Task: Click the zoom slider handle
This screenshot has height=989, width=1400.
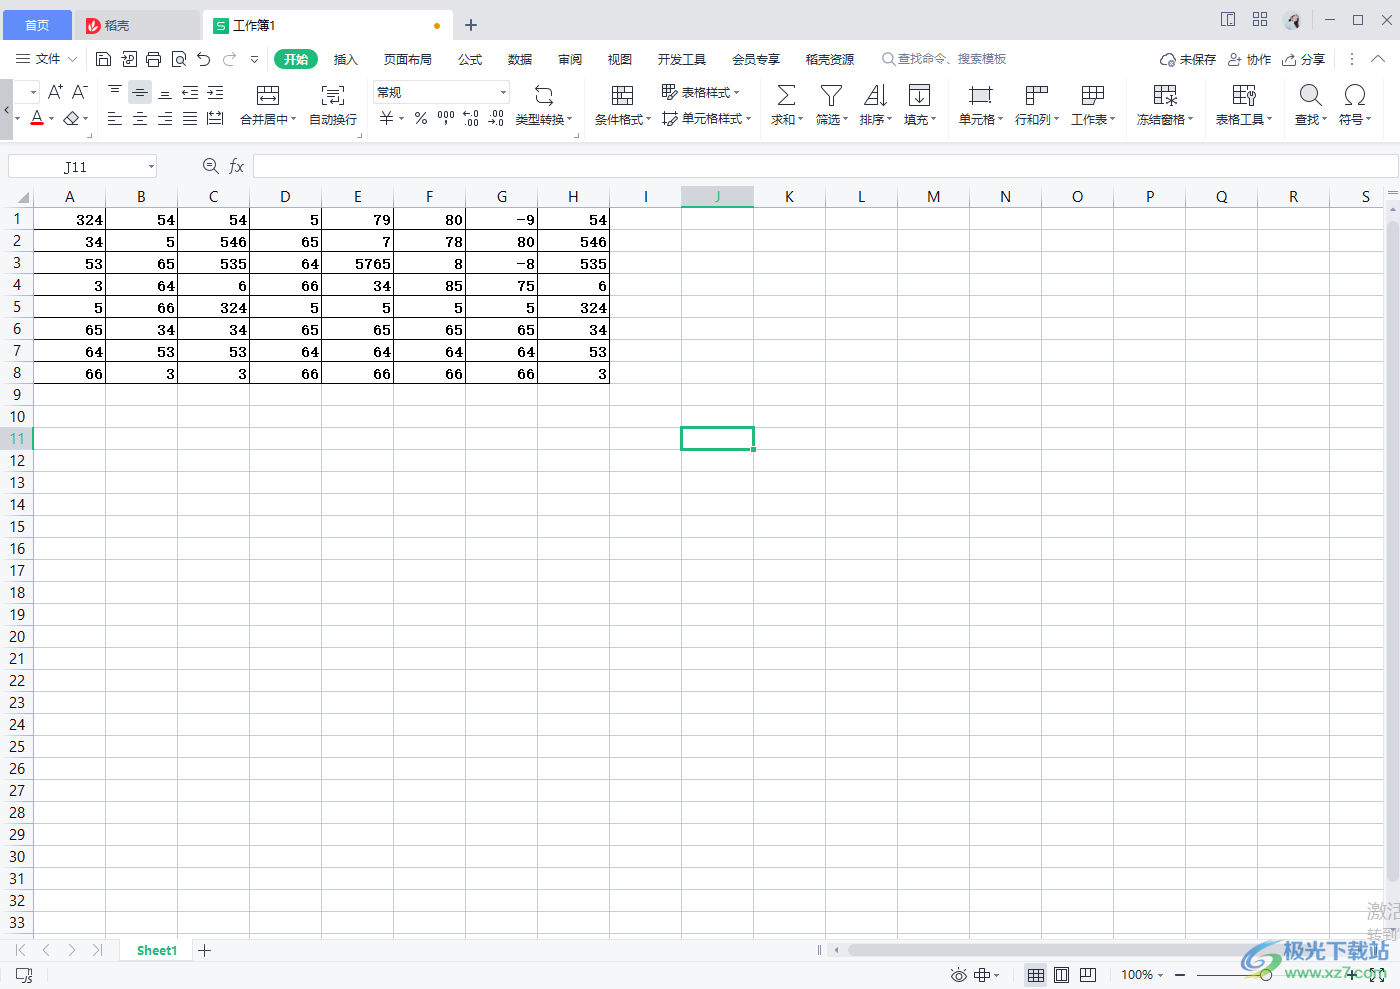Action: coord(1266,974)
